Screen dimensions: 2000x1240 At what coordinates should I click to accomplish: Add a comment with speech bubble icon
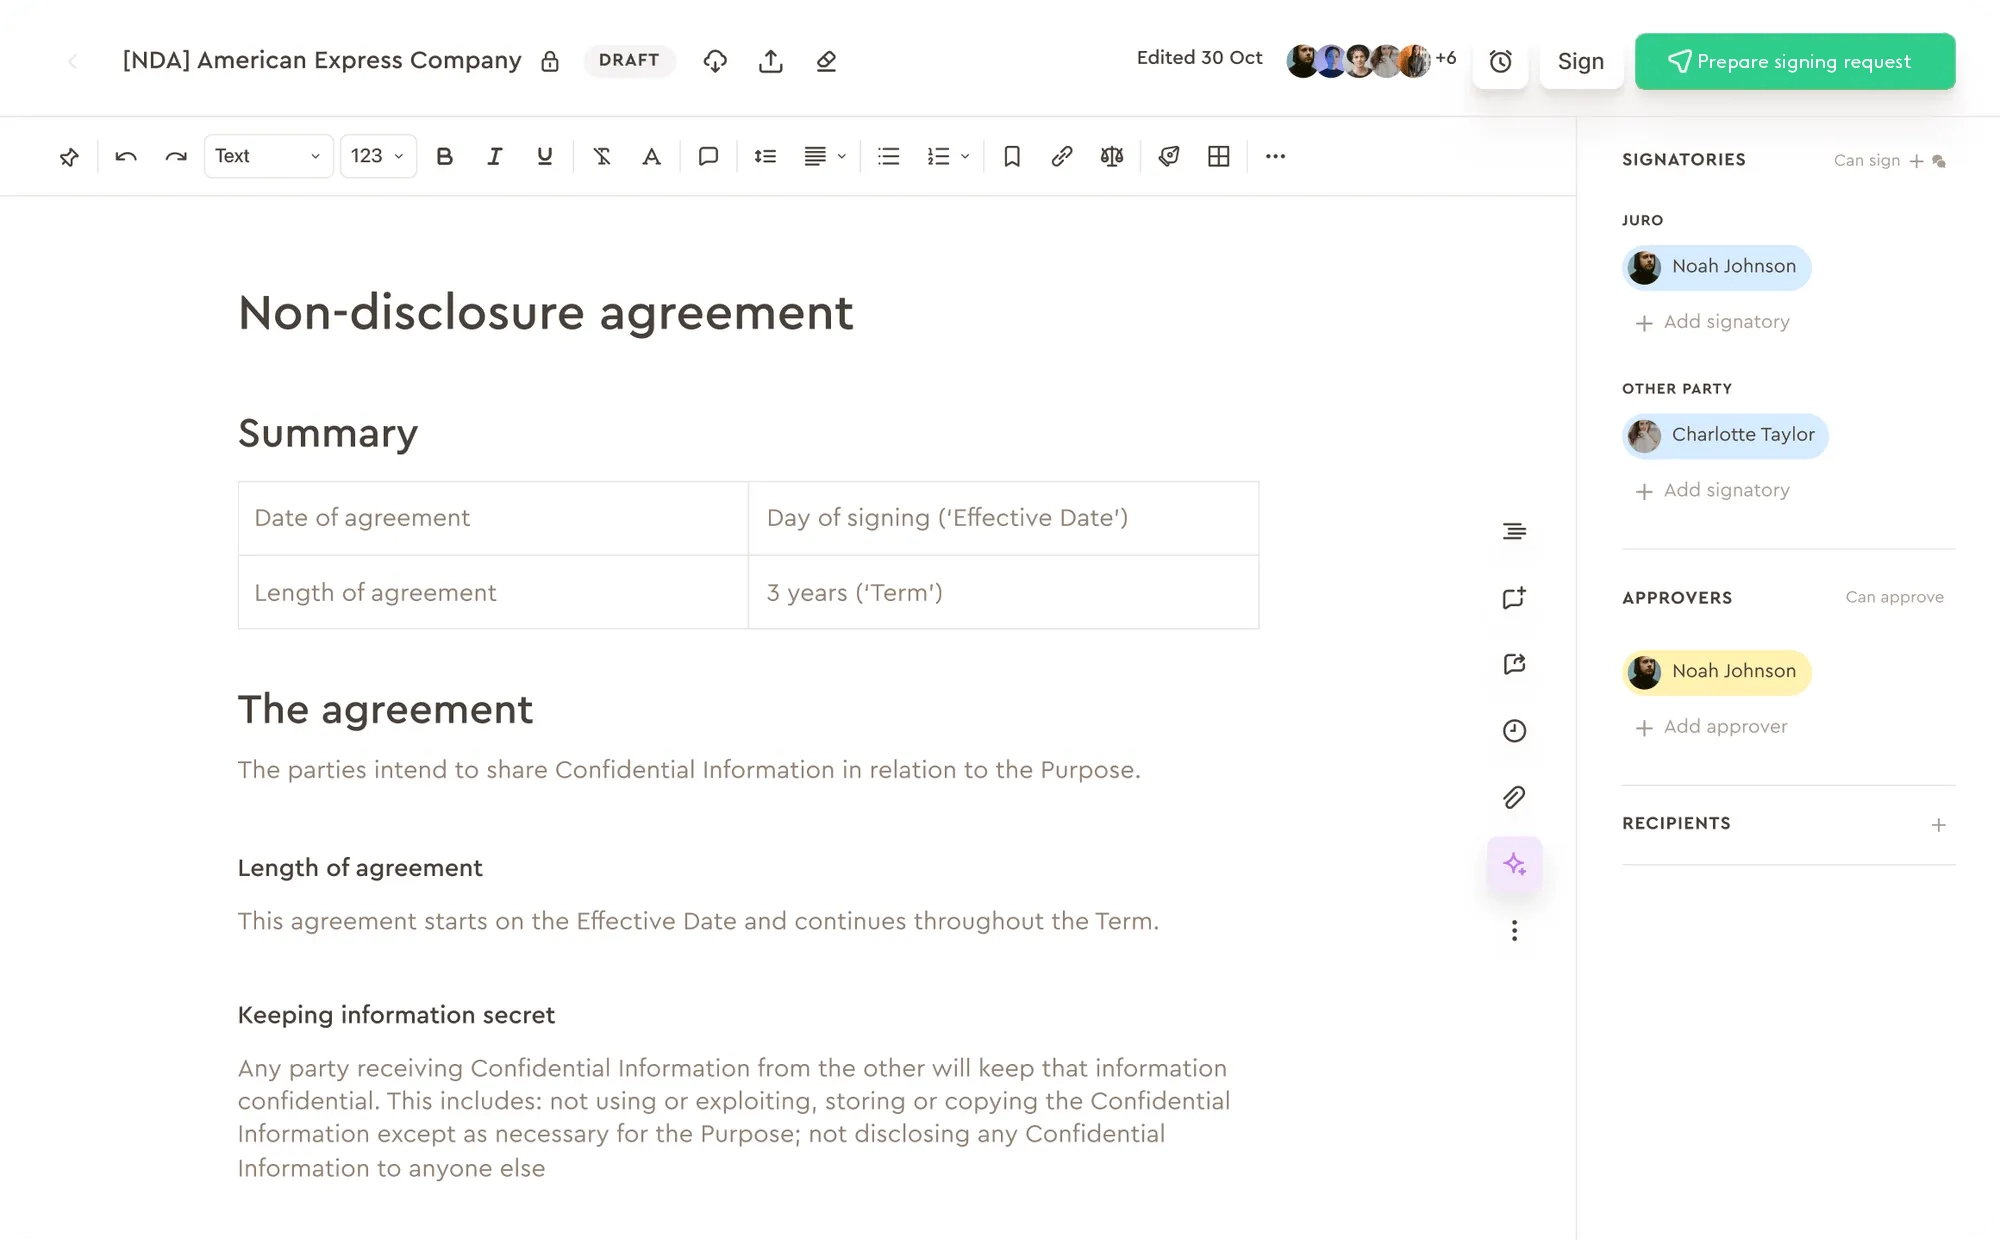coord(708,156)
